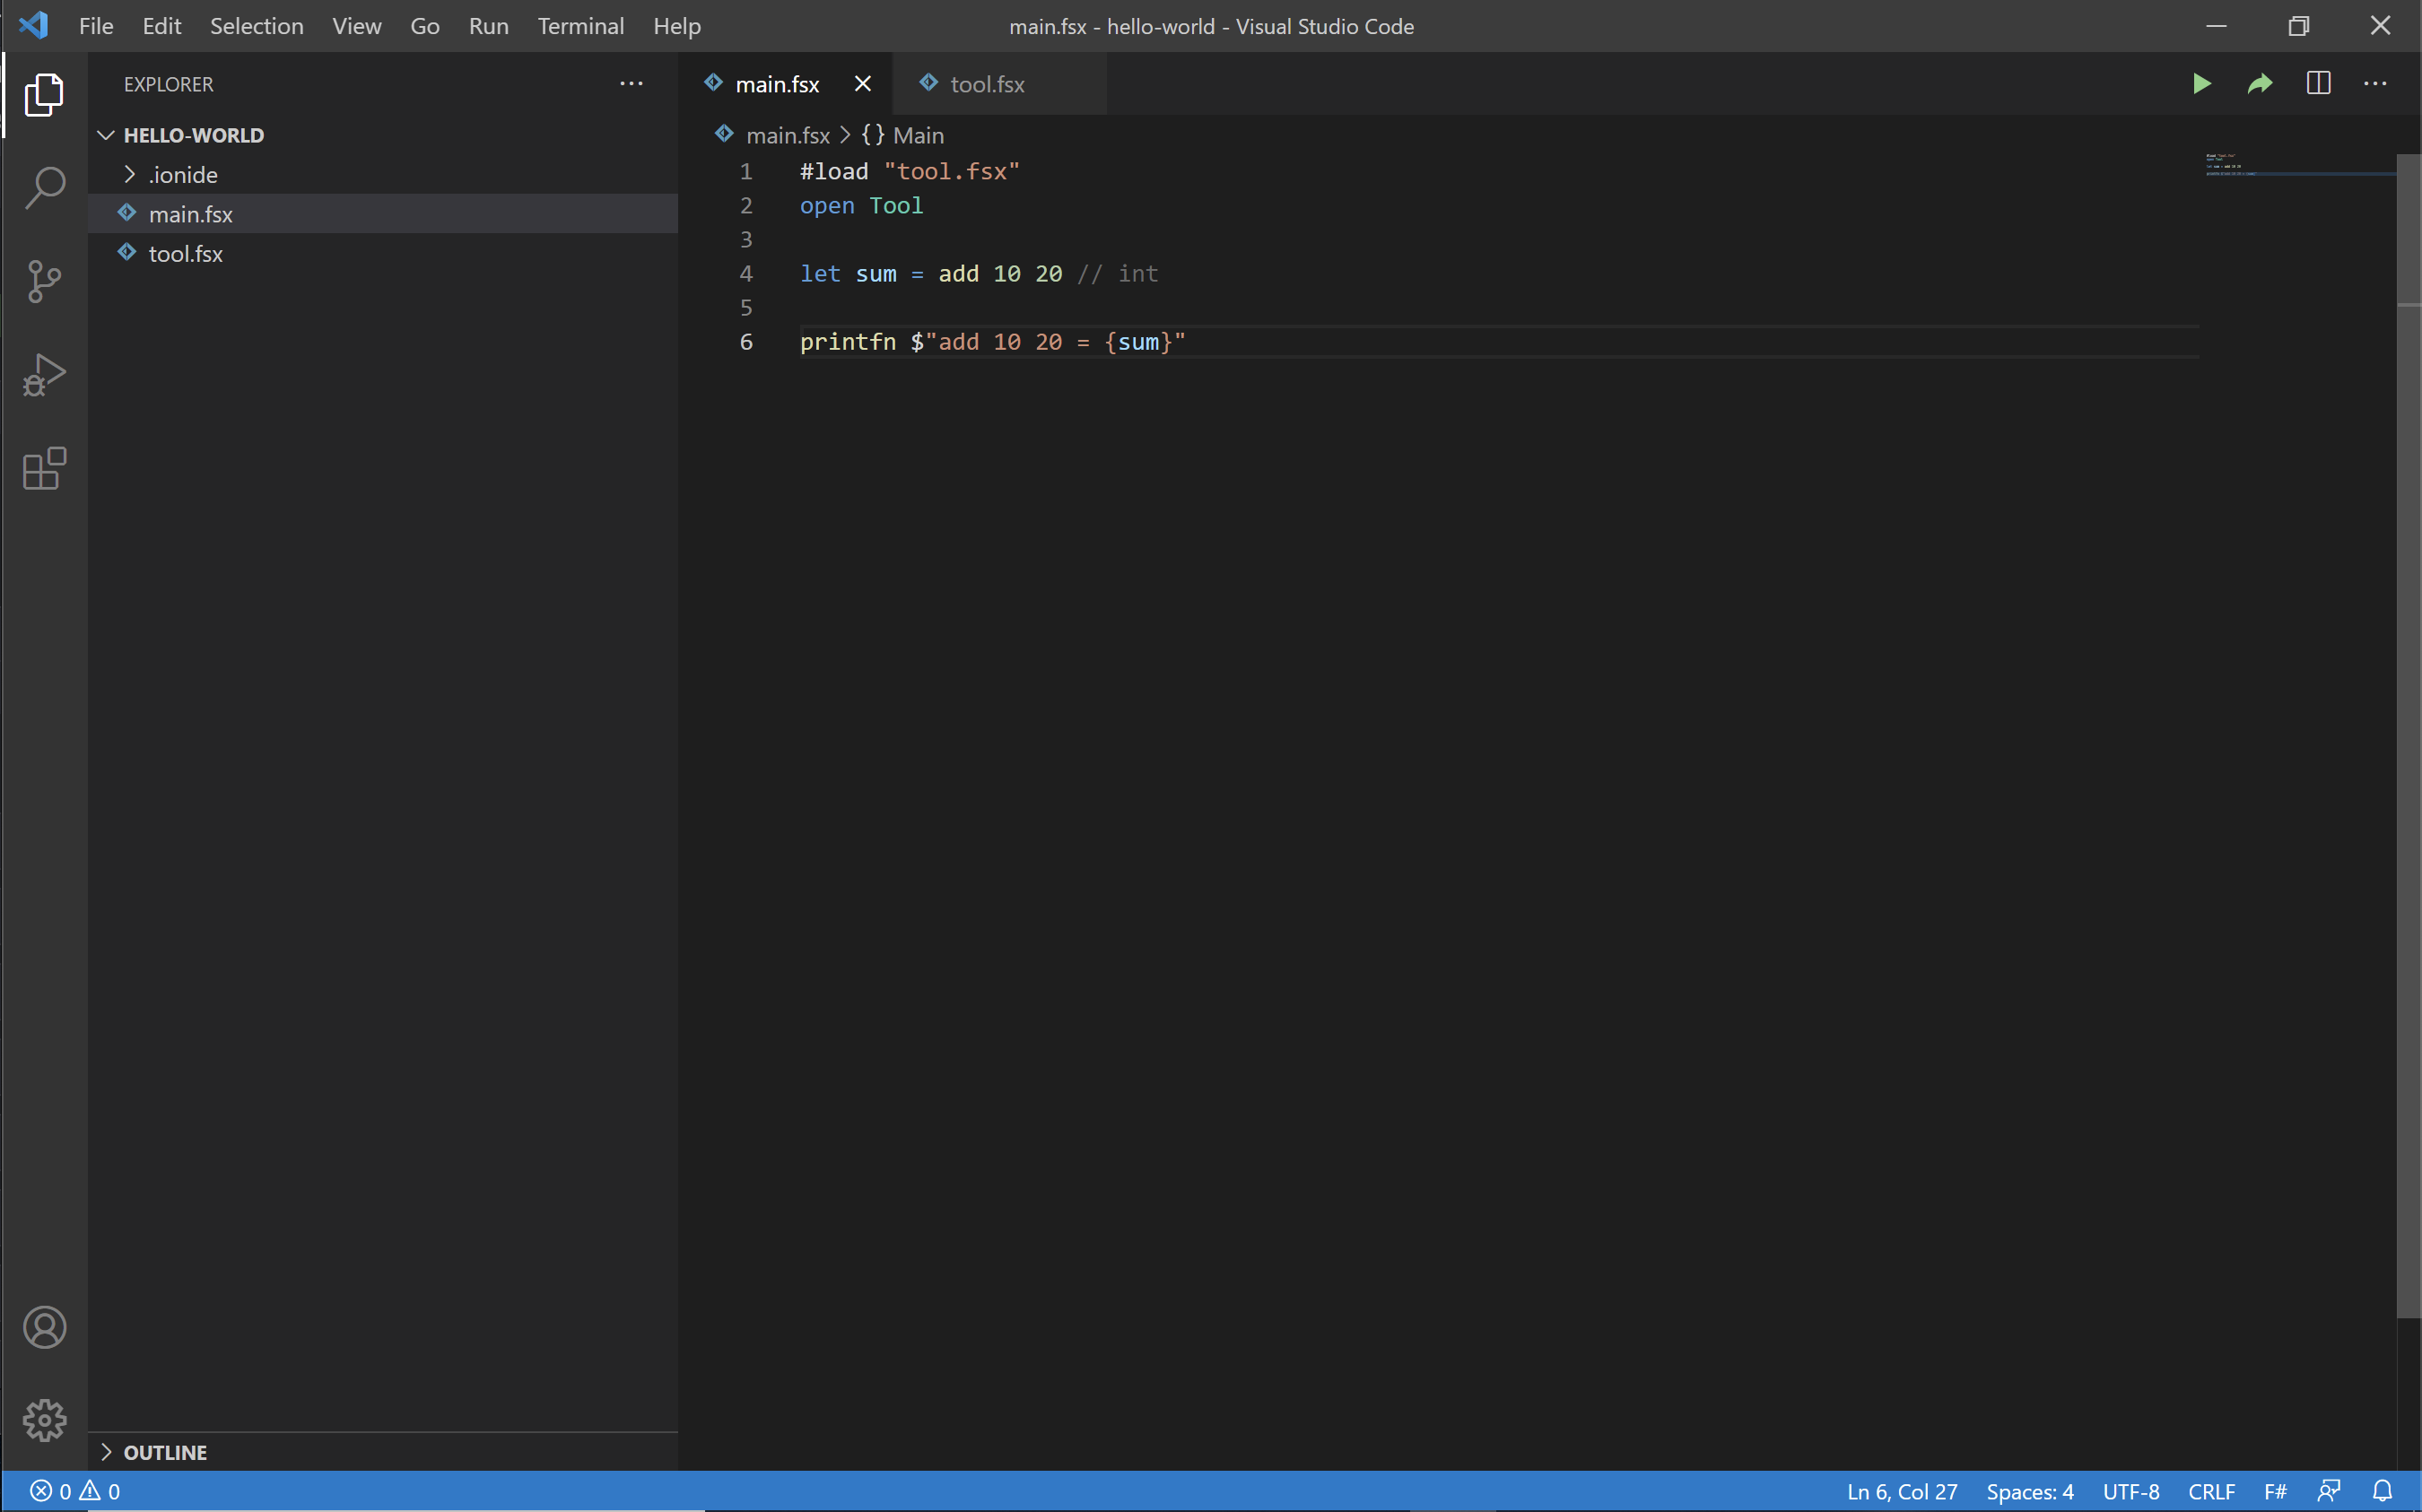Click the CRLF line ending indicator
This screenshot has width=2422, height=1512.
(x=2211, y=1491)
